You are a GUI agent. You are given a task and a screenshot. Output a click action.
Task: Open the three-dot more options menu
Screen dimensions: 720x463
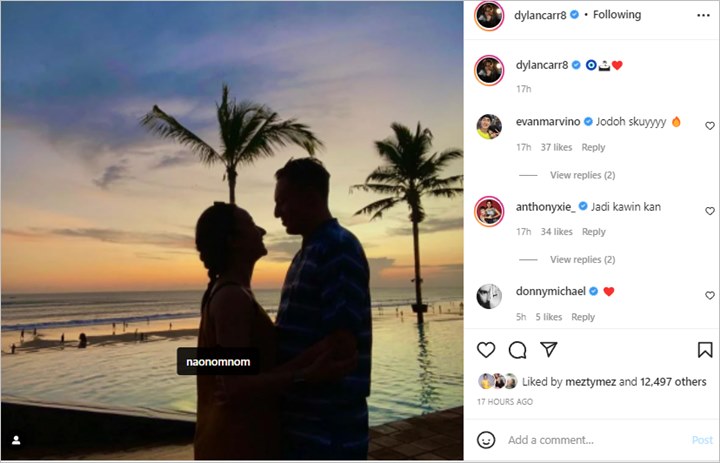tap(703, 16)
